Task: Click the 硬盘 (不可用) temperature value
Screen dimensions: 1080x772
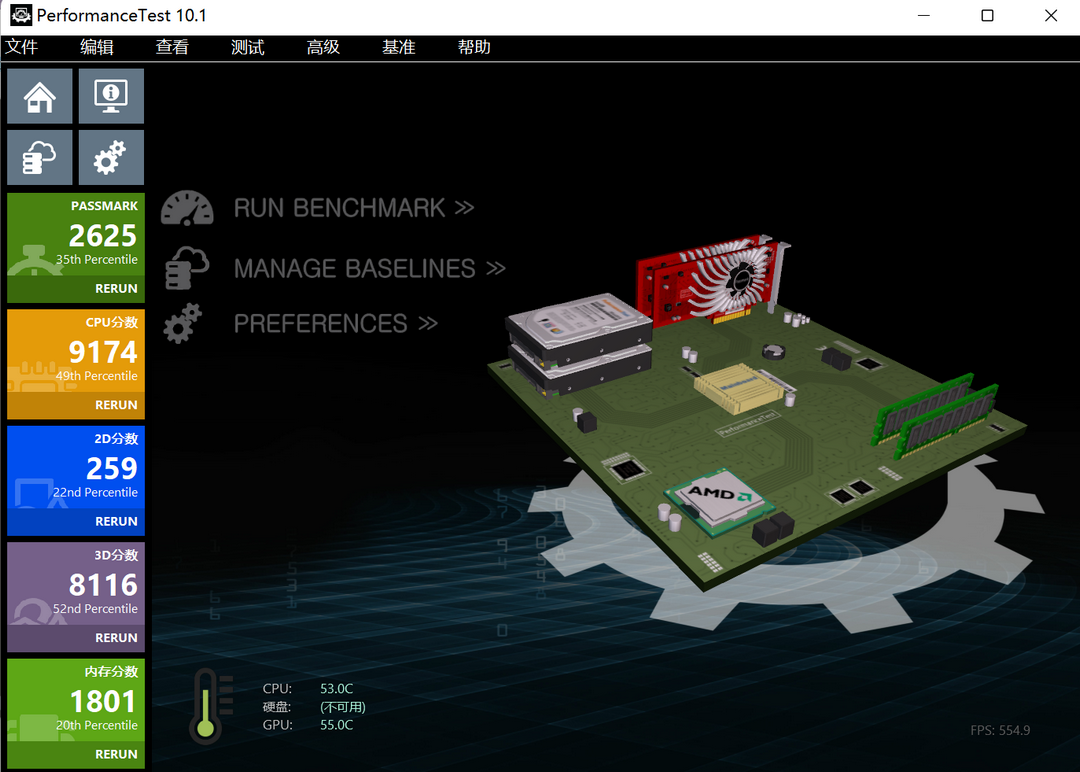Action: point(342,707)
